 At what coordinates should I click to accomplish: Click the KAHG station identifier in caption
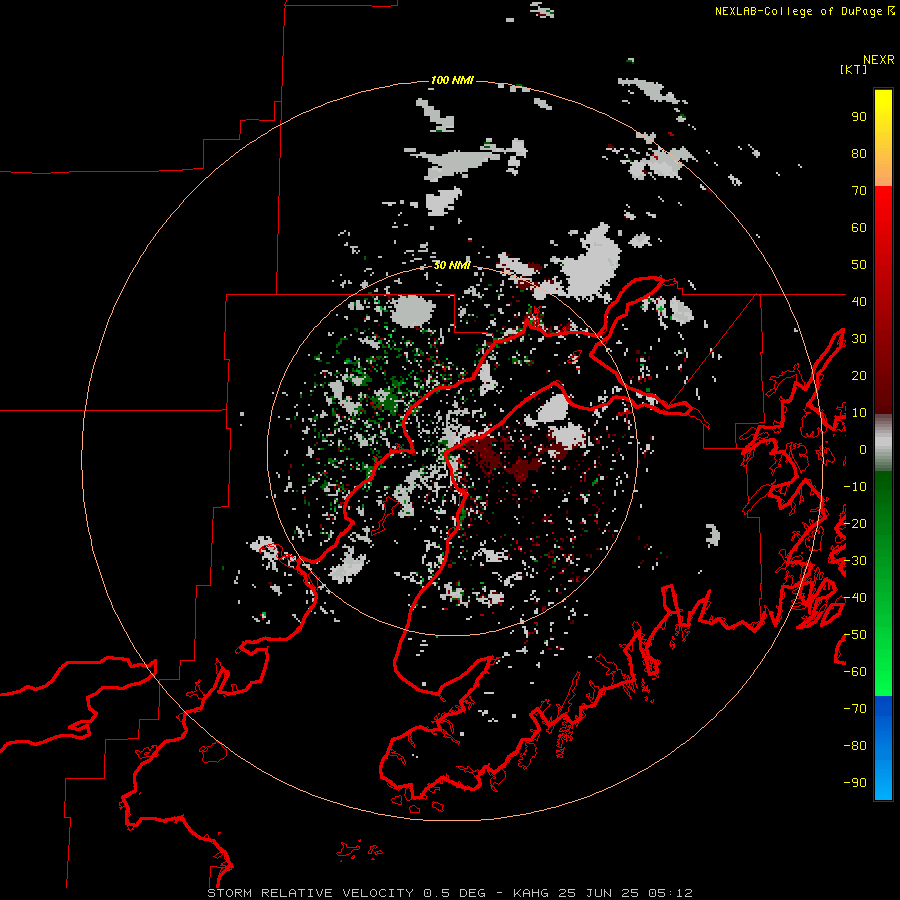(530, 893)
